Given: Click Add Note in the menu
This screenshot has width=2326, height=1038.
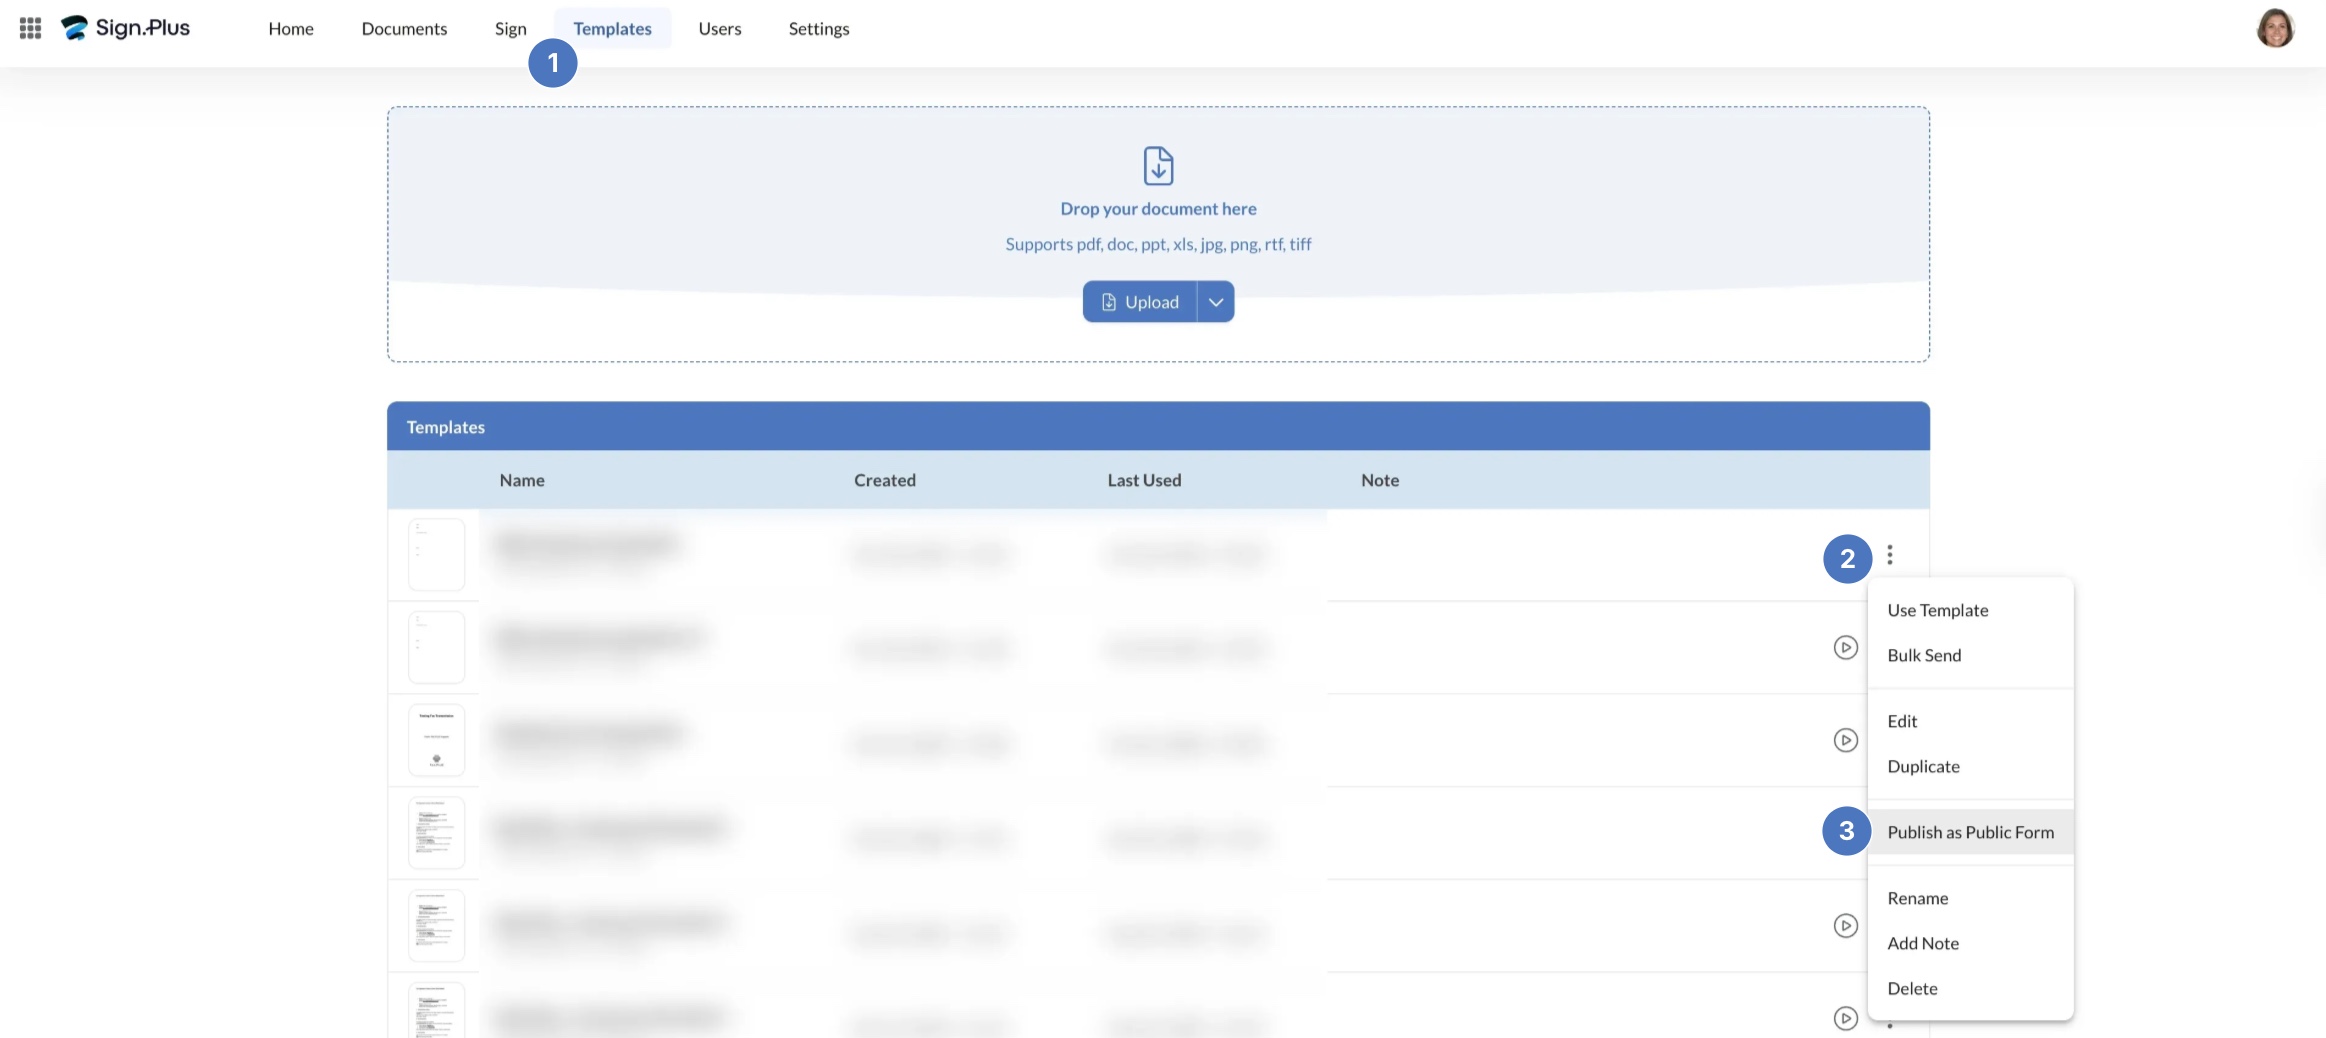Looking at the screenshot, I should pyautogui.click(x=1922, y=943).
